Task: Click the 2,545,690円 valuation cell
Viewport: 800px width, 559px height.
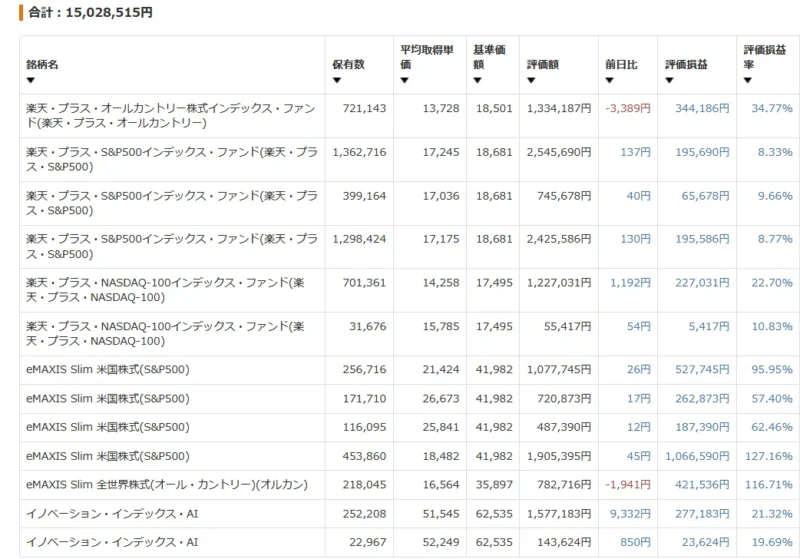Action: [x=559, y=153]
